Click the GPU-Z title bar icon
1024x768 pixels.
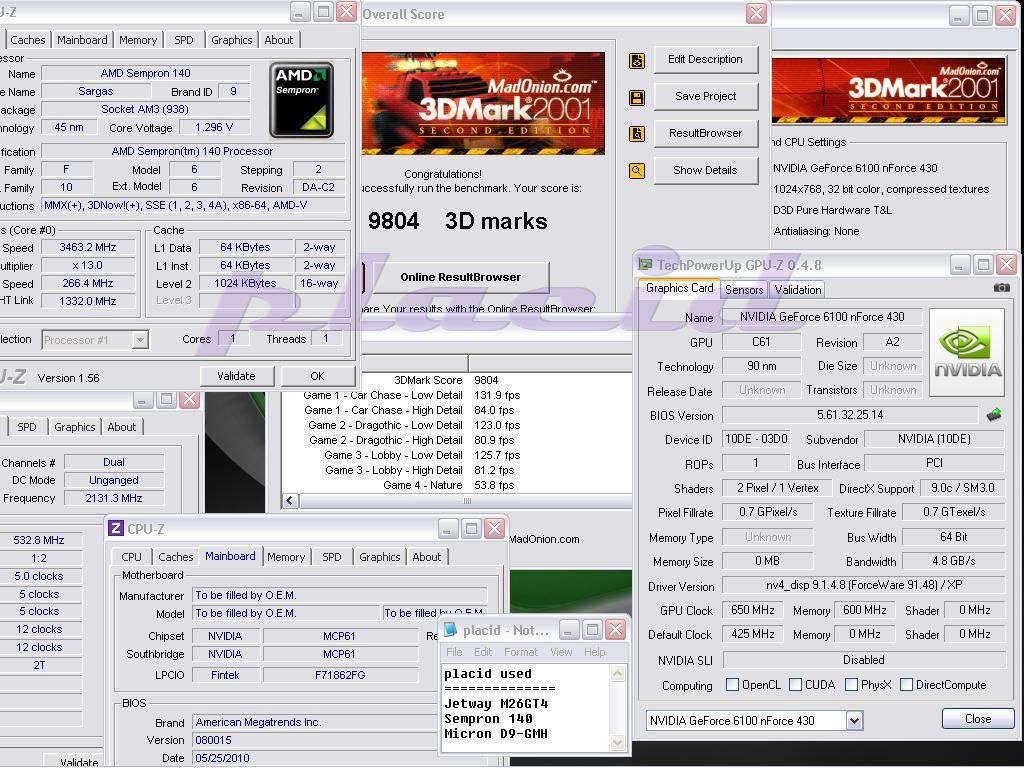[x=645, y=264]
